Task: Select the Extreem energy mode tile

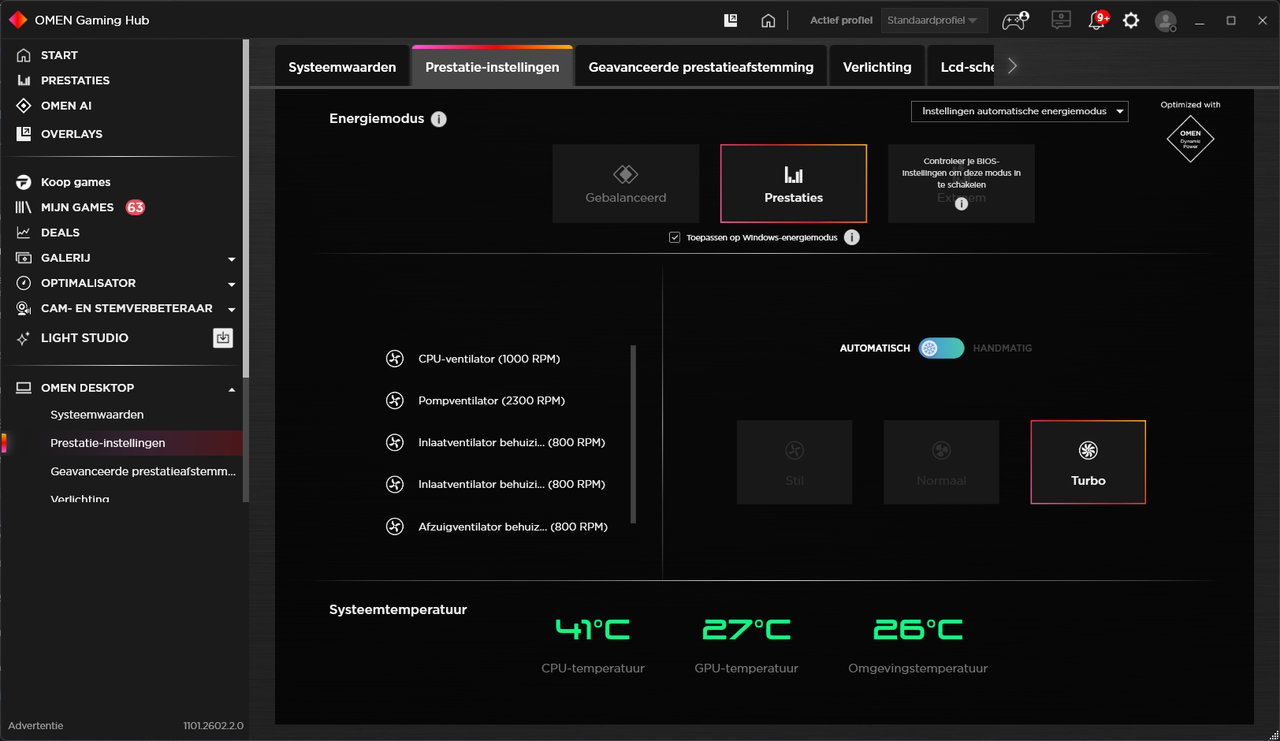Action: [x=961, y=183]
